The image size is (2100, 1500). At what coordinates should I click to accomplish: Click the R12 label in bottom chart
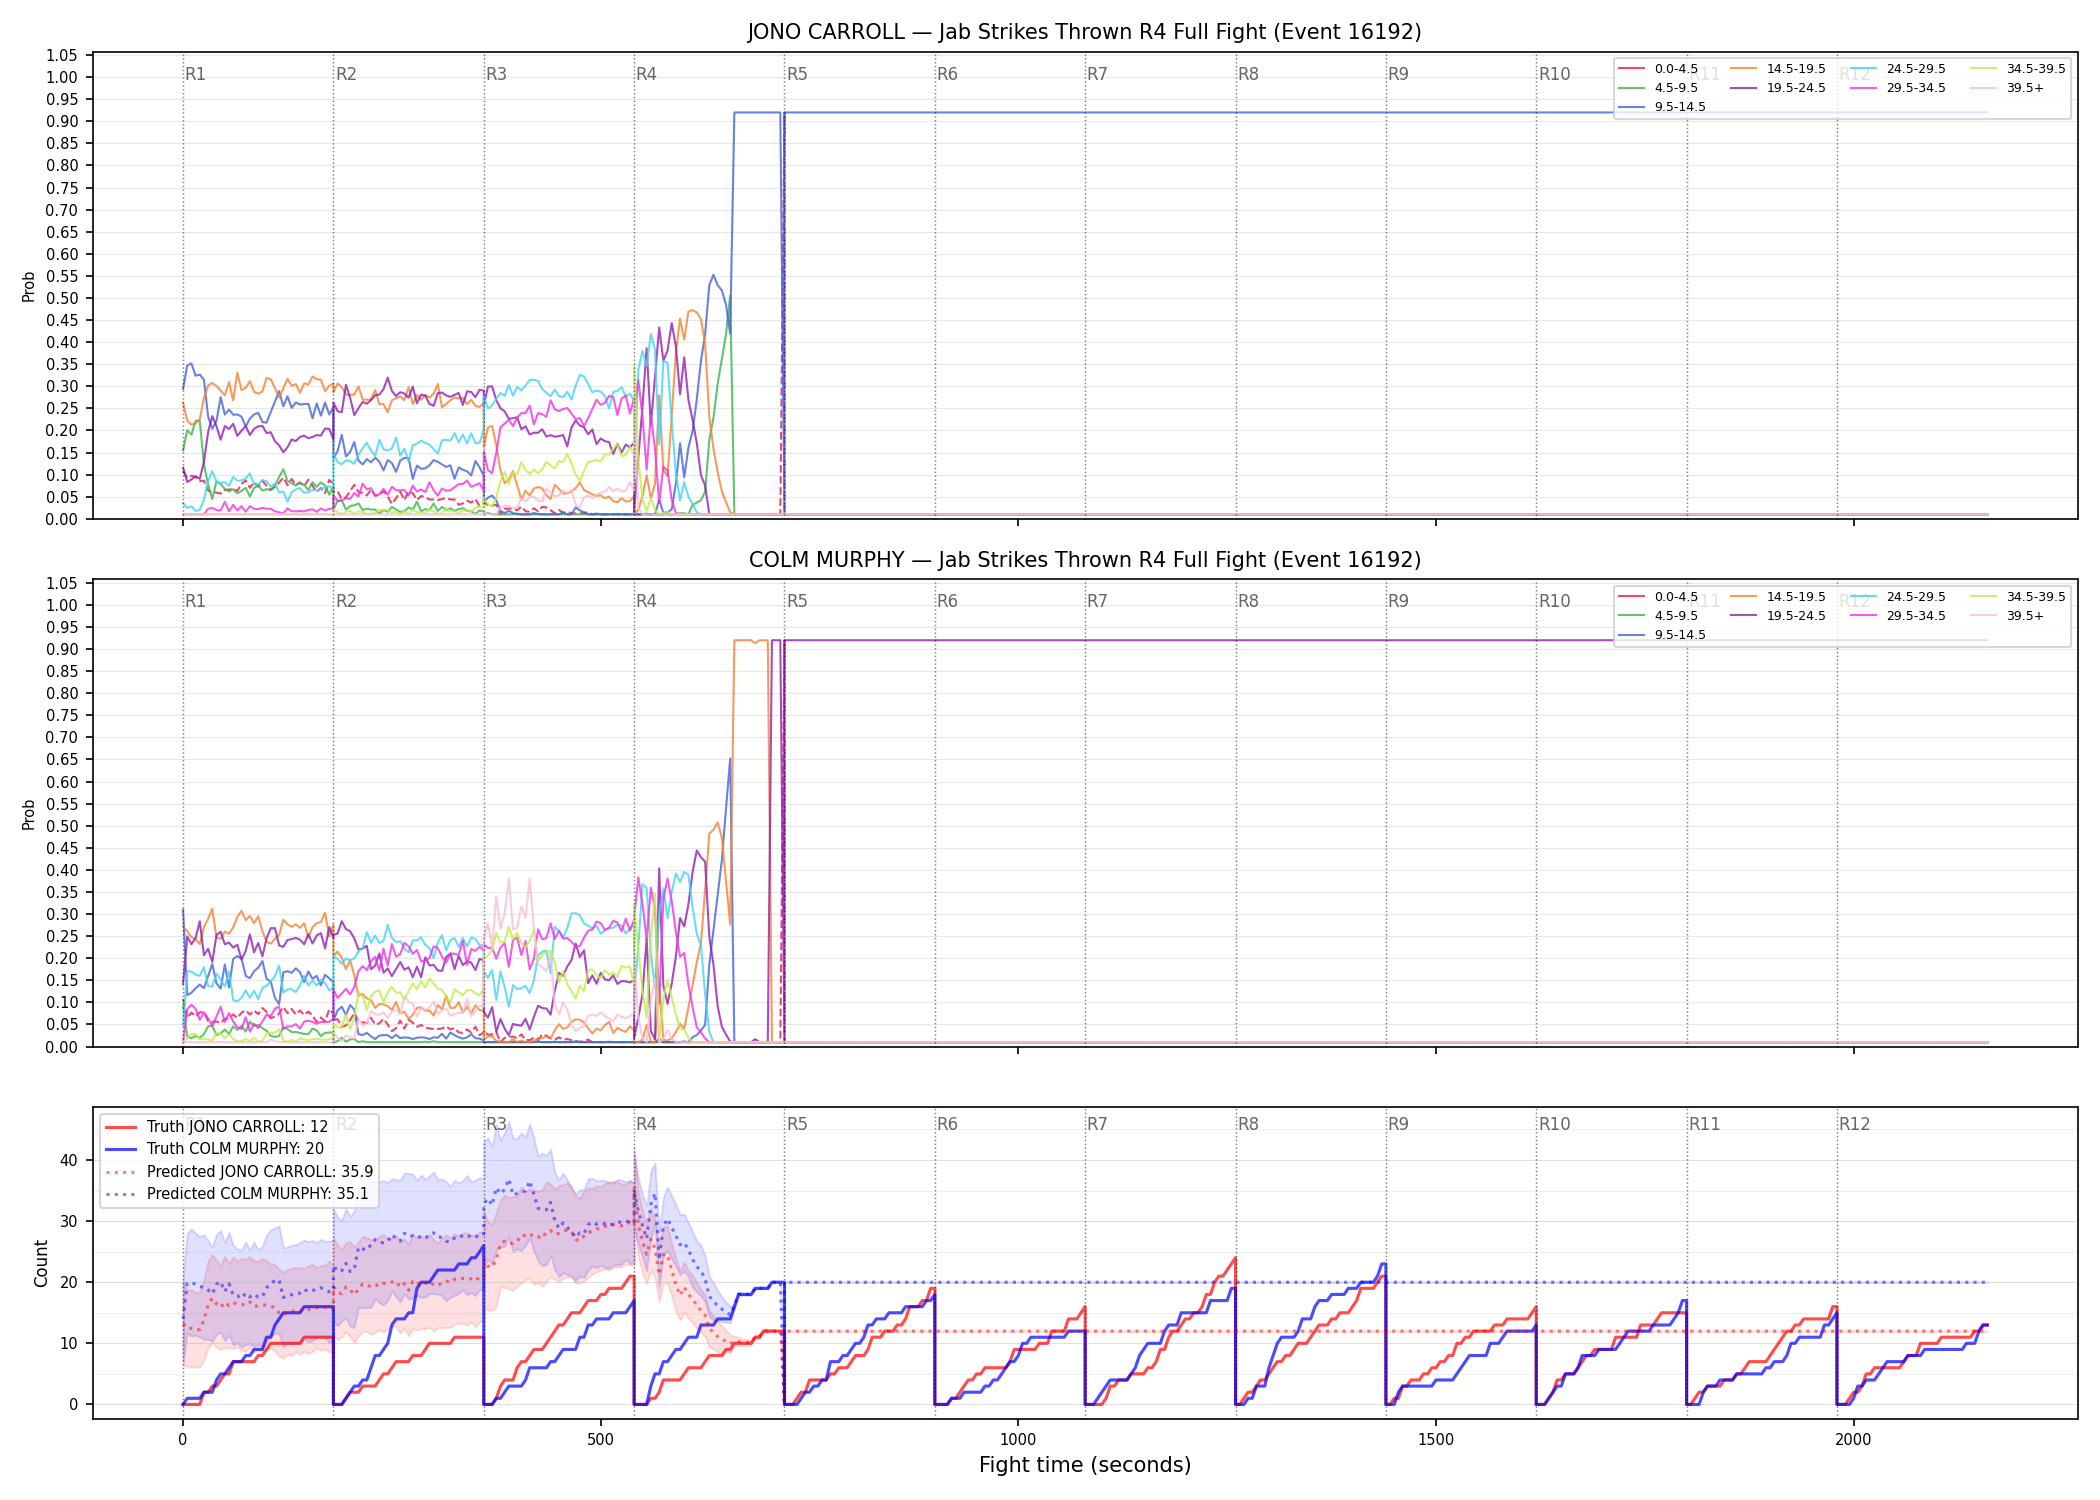1854,1124
